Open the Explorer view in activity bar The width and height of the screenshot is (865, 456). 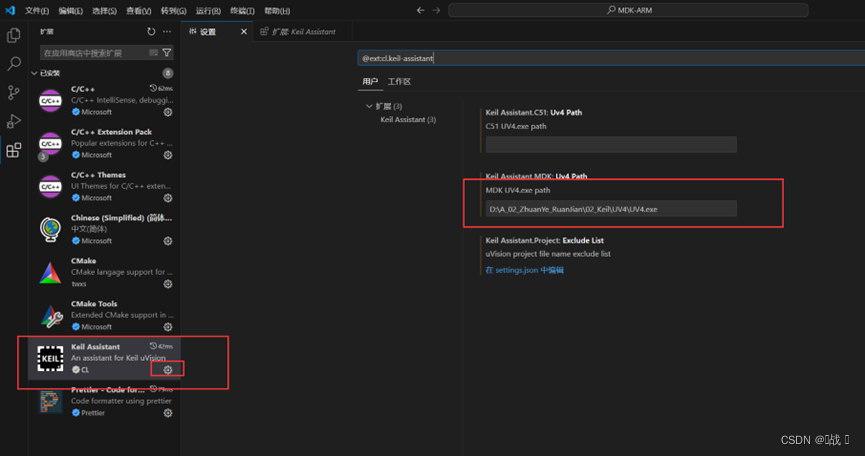point(14,35)
